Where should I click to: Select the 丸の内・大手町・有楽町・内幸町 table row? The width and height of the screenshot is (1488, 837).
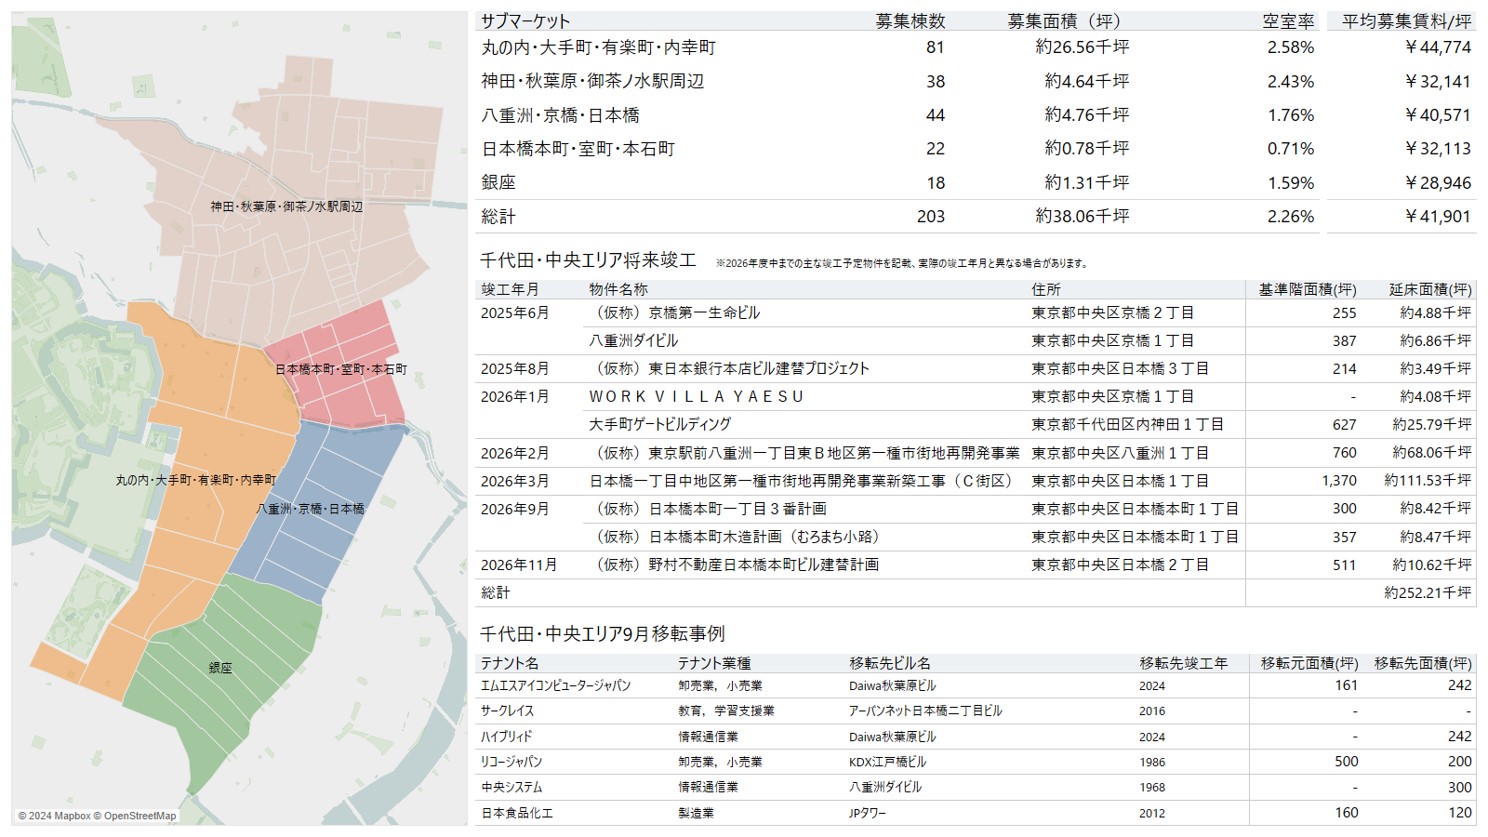975,47
